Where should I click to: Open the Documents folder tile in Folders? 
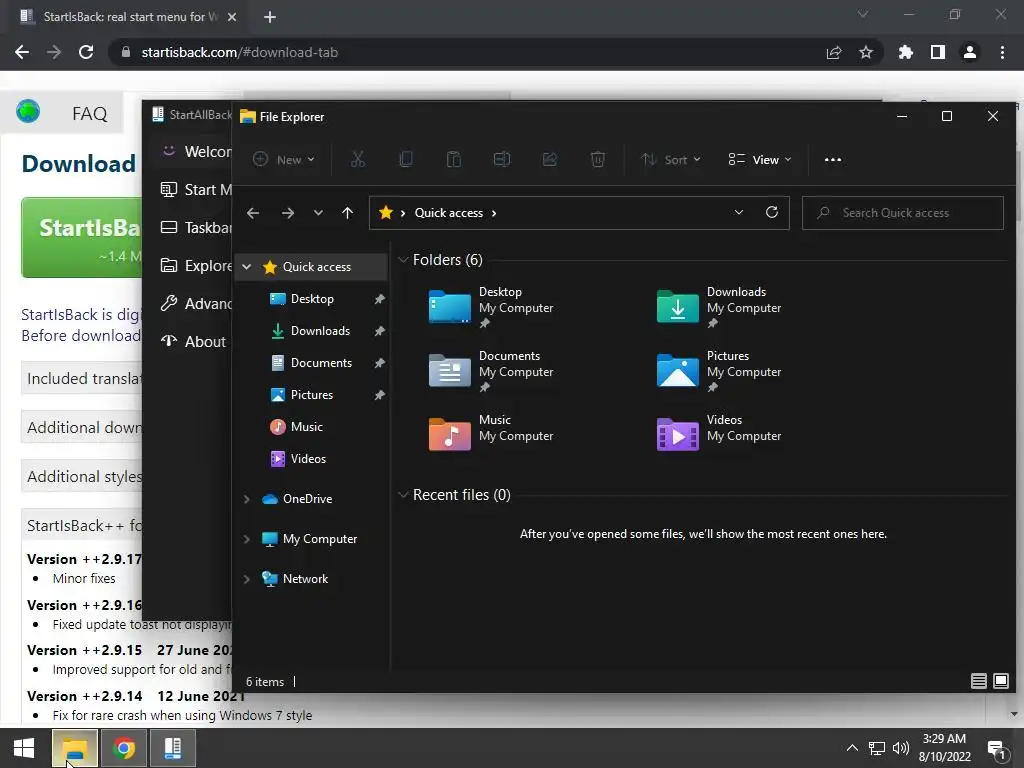[x=492, y=371]
